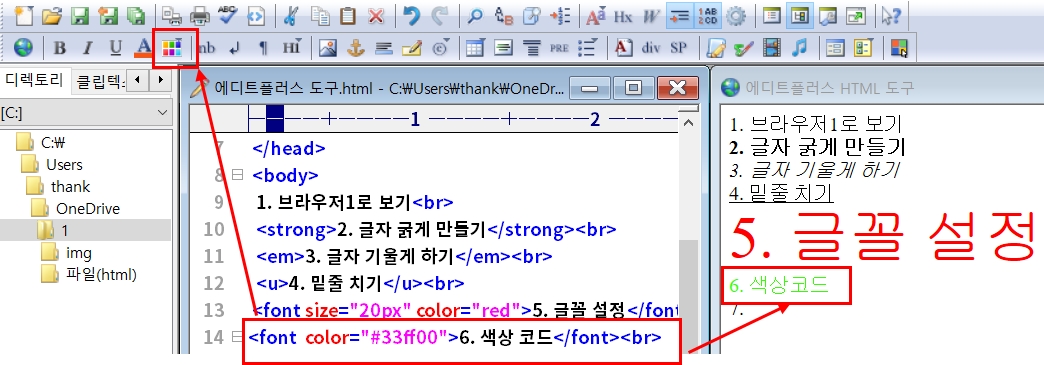This screenshot has height=365, width=1044.
Task: Open the list tag dropdown
Action: pyautogui.click(x=587, y=47)
